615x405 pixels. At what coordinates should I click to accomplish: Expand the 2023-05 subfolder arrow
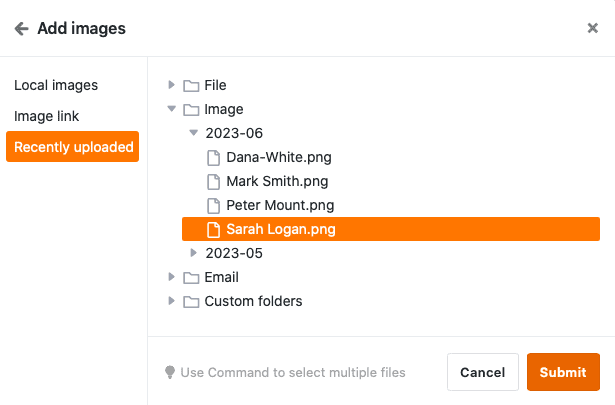(x=193, y=253)
